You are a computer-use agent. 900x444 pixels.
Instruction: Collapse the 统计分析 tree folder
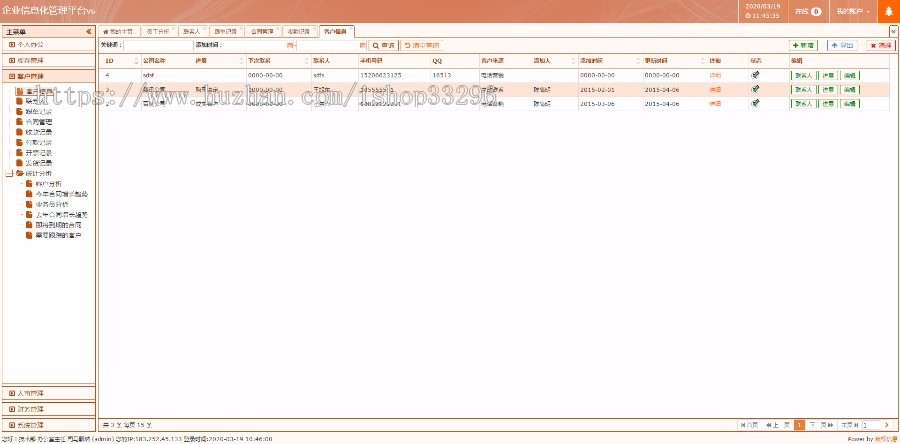point(9,173)
